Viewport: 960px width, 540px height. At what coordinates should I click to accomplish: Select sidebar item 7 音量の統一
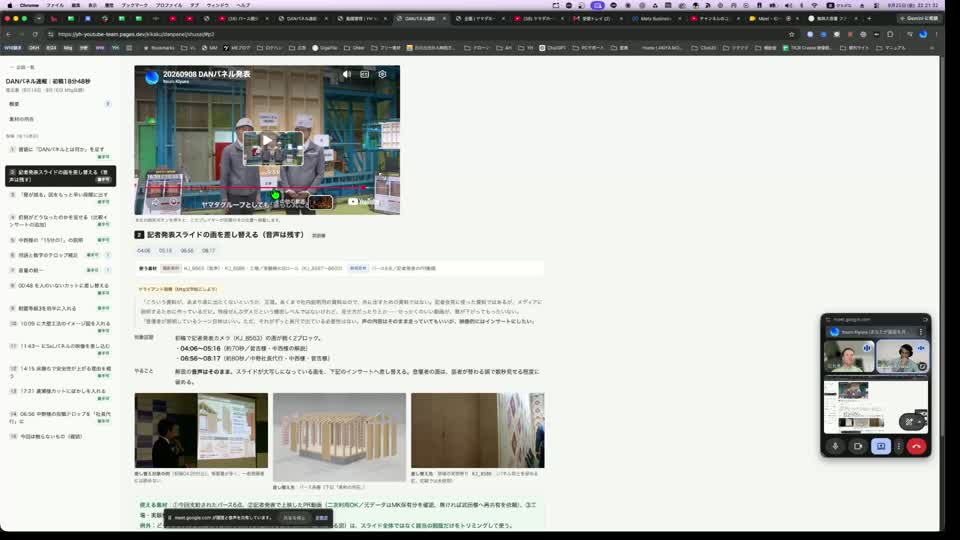click(x=60, y=270)
